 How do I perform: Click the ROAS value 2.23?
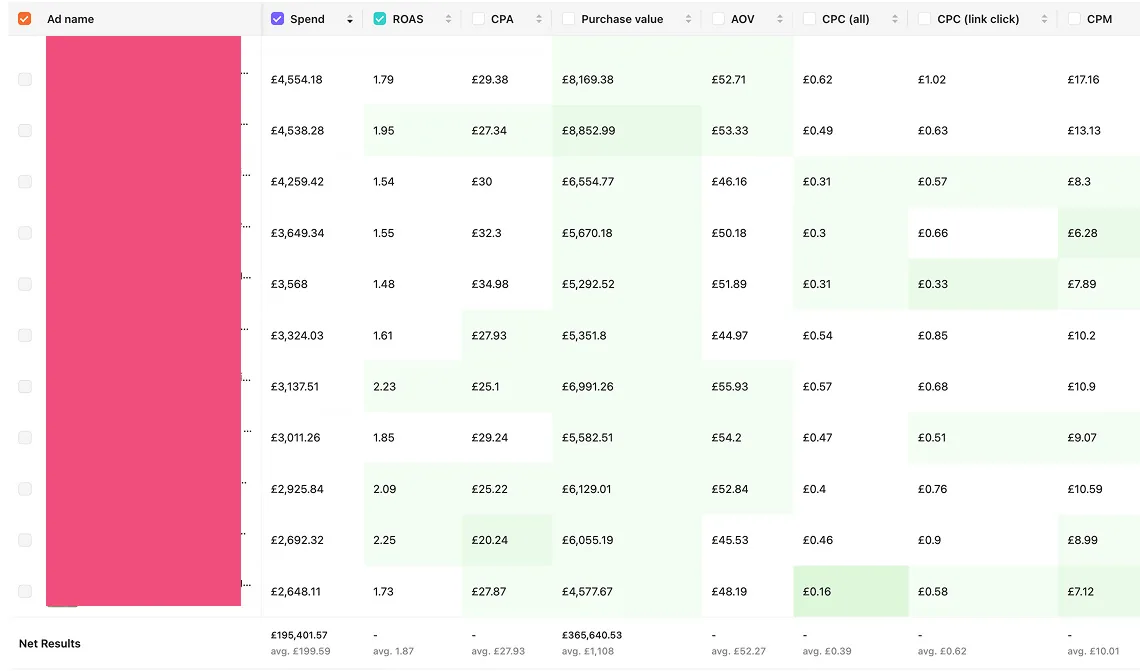tap(385, 387)
